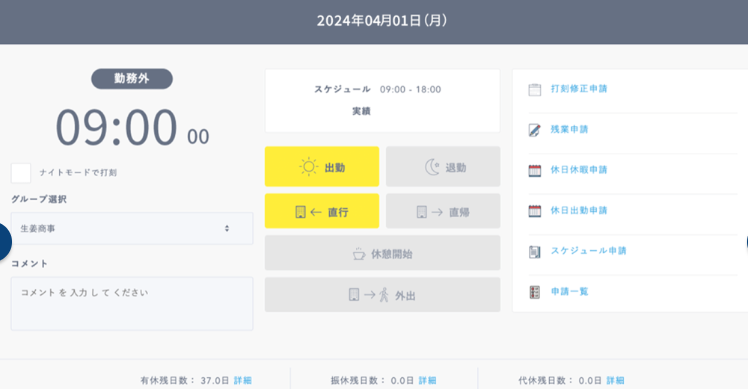748x389 pixels.
Task: Click the 外出 button
Action: pos(383,295)
